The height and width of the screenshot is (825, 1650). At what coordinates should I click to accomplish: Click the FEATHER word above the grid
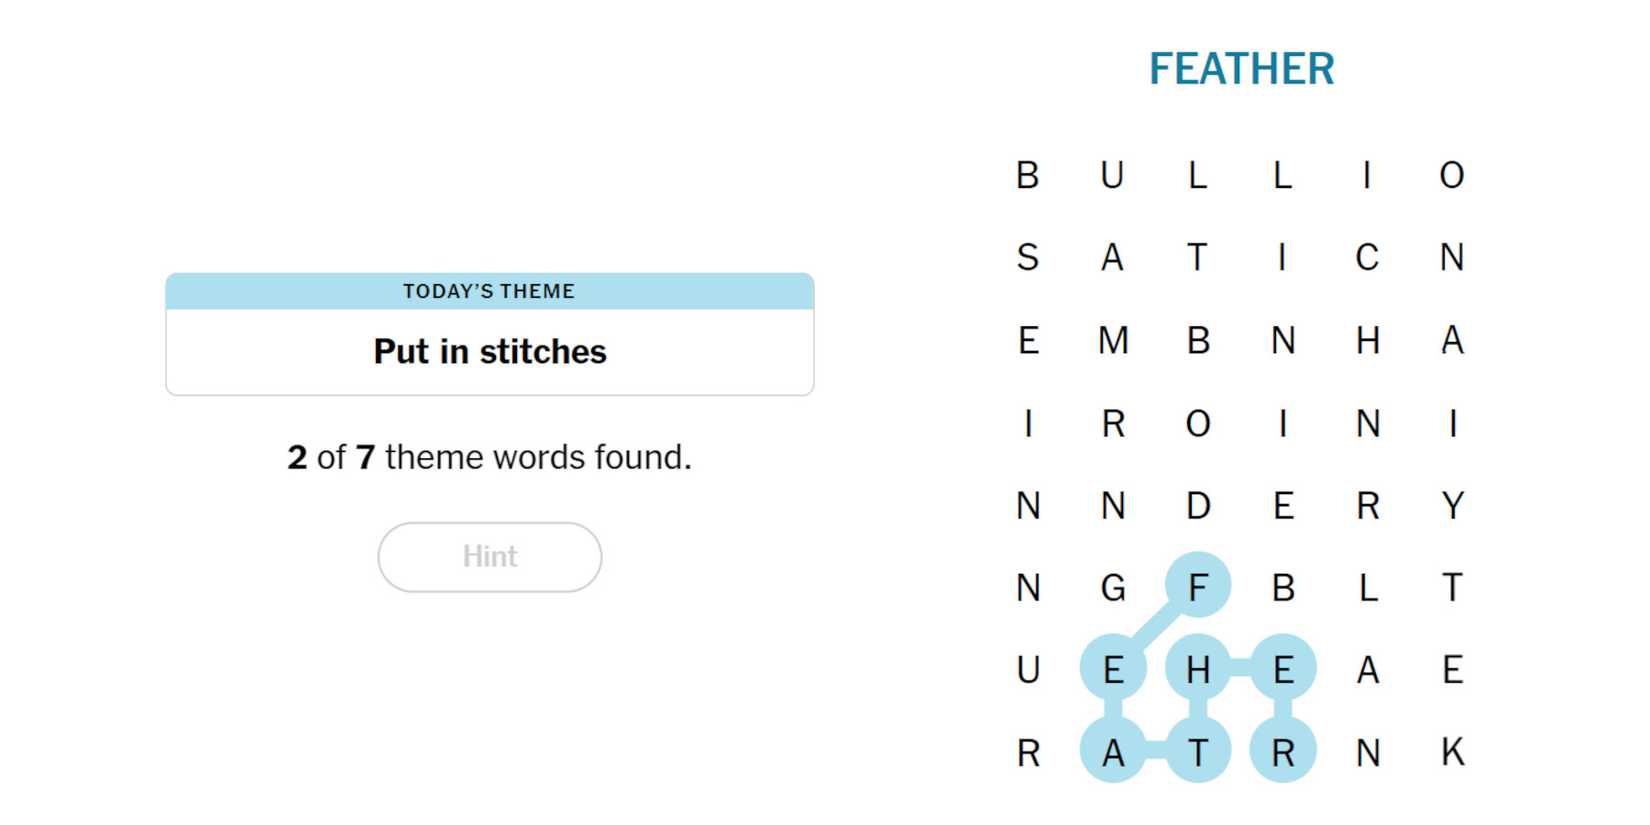coord(1241,69)
